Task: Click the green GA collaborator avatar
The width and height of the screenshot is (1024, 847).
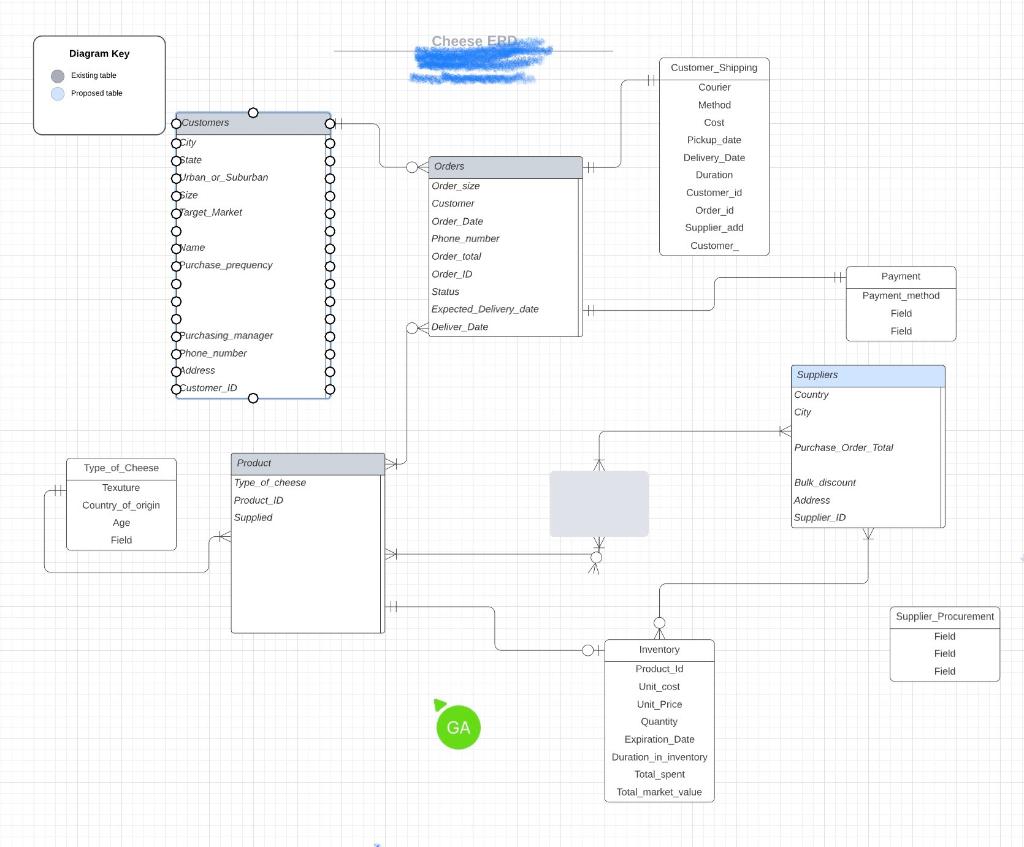Action: [458, 728]
